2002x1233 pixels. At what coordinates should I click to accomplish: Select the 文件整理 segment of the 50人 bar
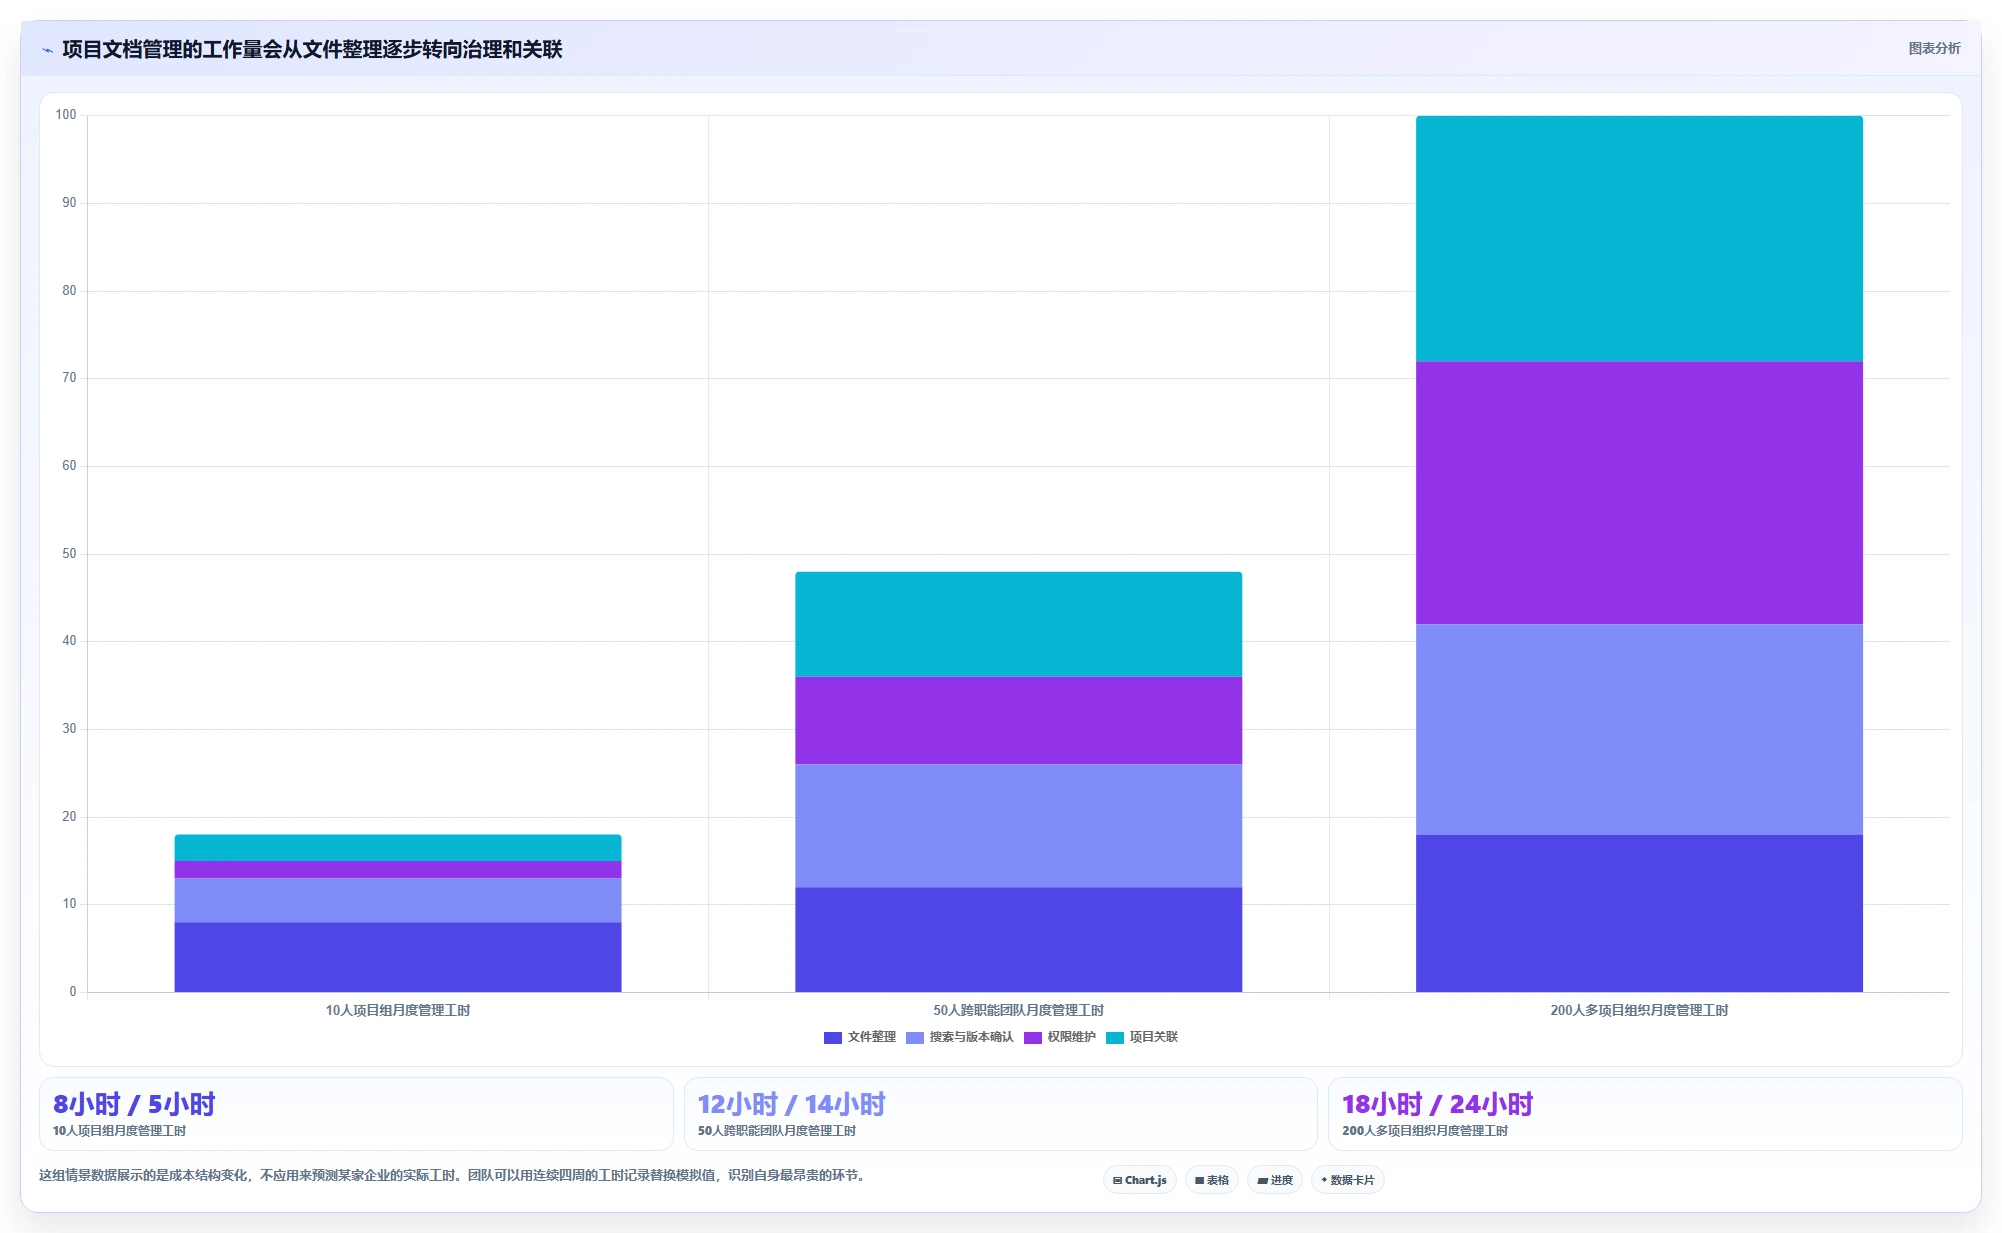point(1019,940)
